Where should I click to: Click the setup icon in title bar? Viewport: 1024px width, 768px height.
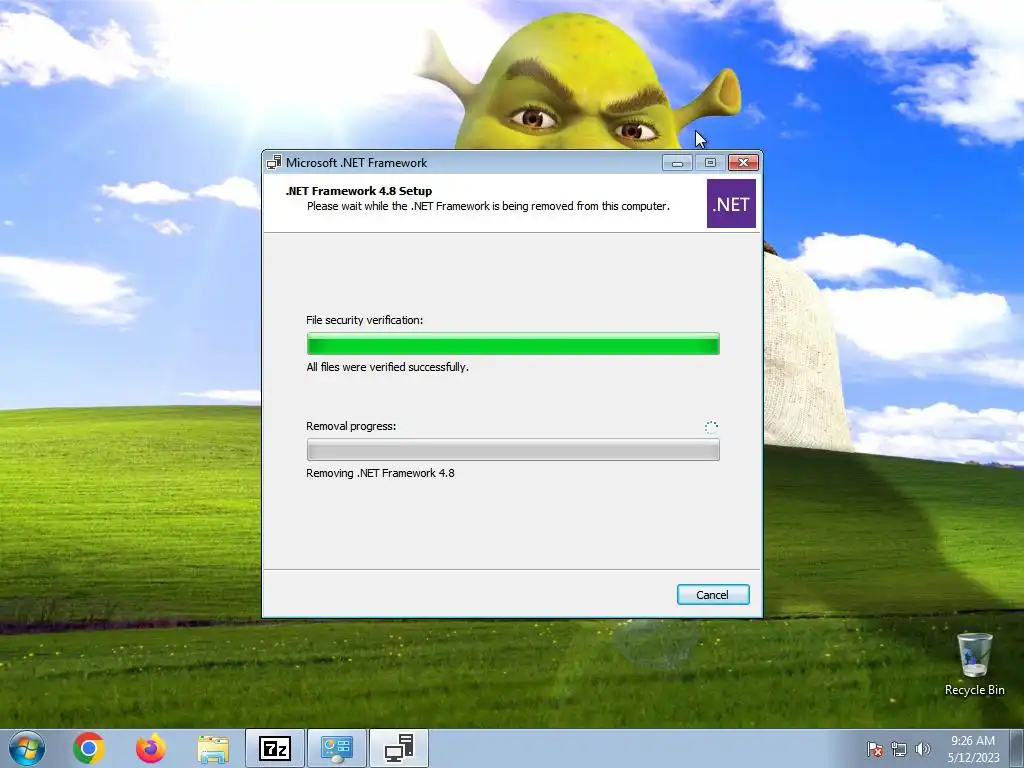click(x=274, y=163)
